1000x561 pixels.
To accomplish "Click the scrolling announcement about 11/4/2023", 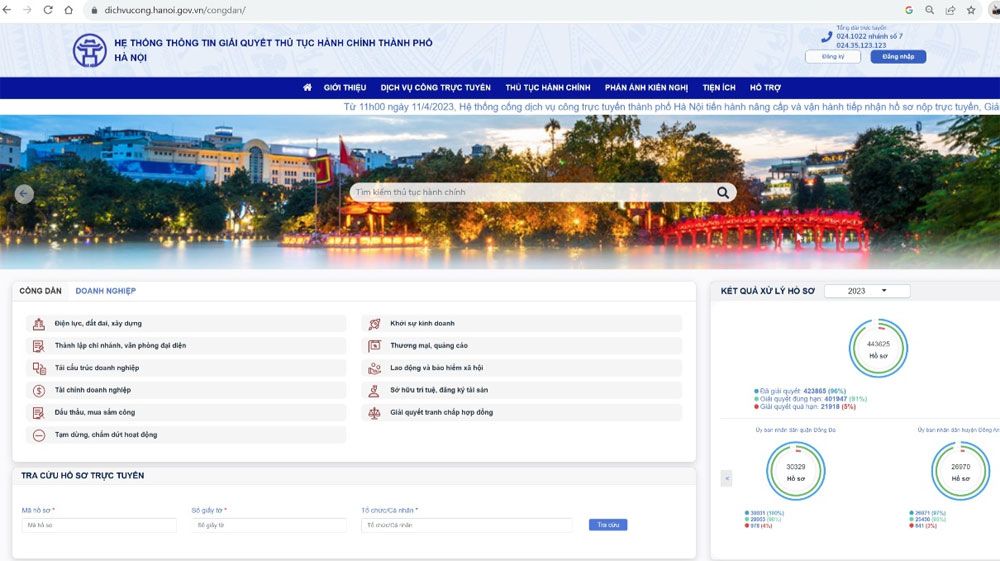I will 672,107.
